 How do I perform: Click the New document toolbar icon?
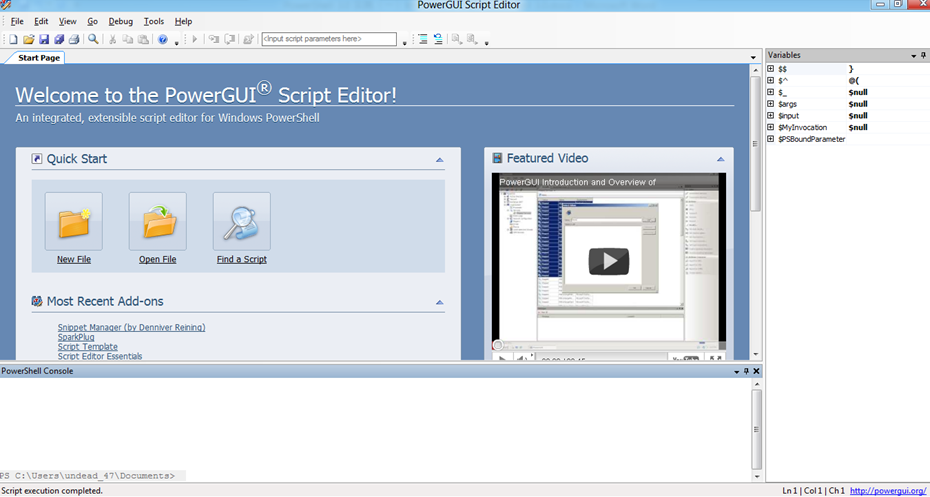13,39
